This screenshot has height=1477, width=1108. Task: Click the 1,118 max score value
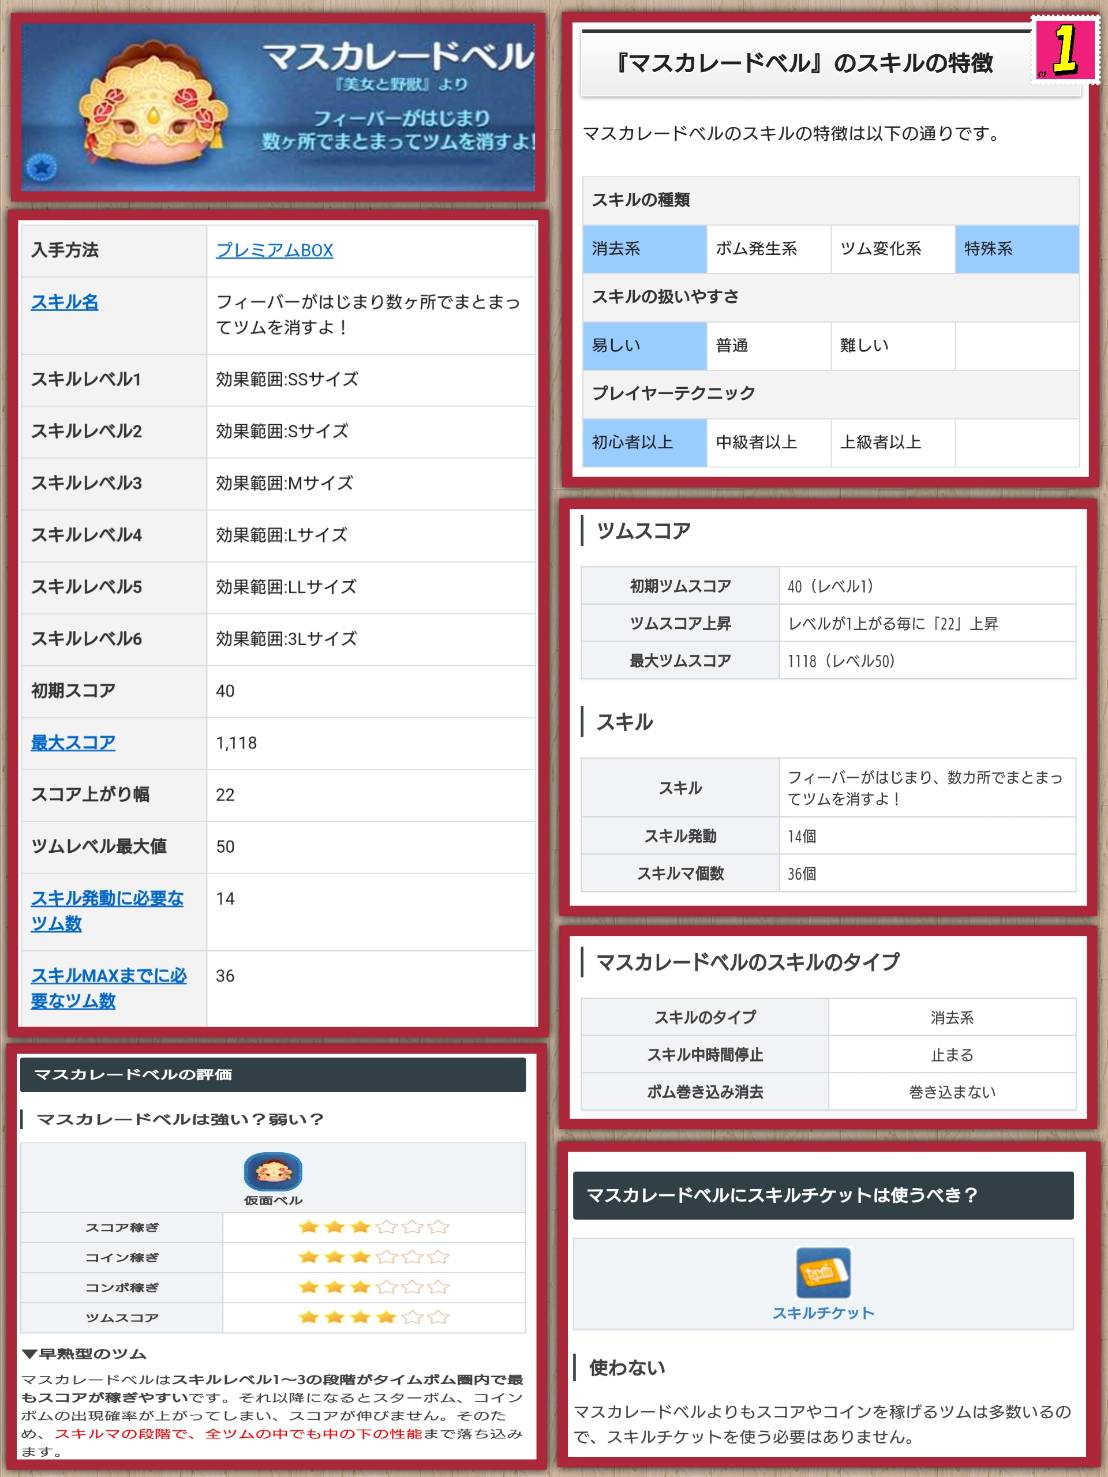(x=236, y=743)
